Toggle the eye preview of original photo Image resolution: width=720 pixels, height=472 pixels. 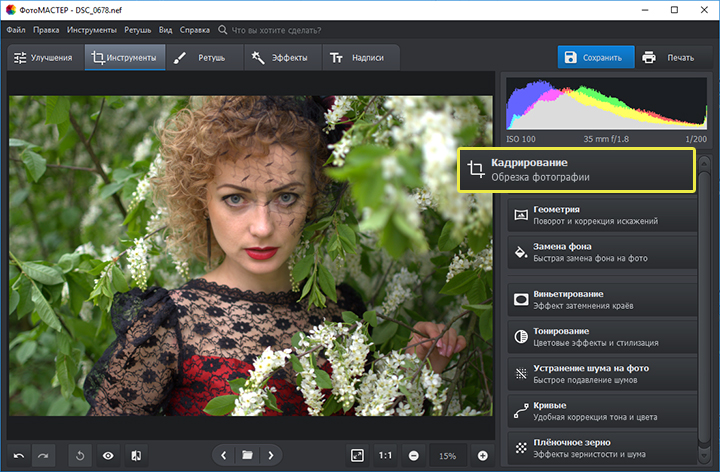108,455
